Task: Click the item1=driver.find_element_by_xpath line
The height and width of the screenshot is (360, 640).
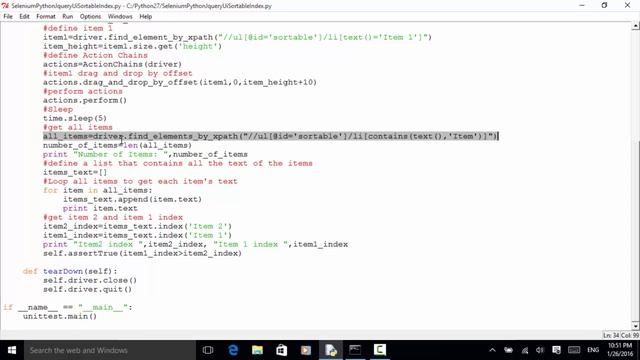Action: point(237,37)
